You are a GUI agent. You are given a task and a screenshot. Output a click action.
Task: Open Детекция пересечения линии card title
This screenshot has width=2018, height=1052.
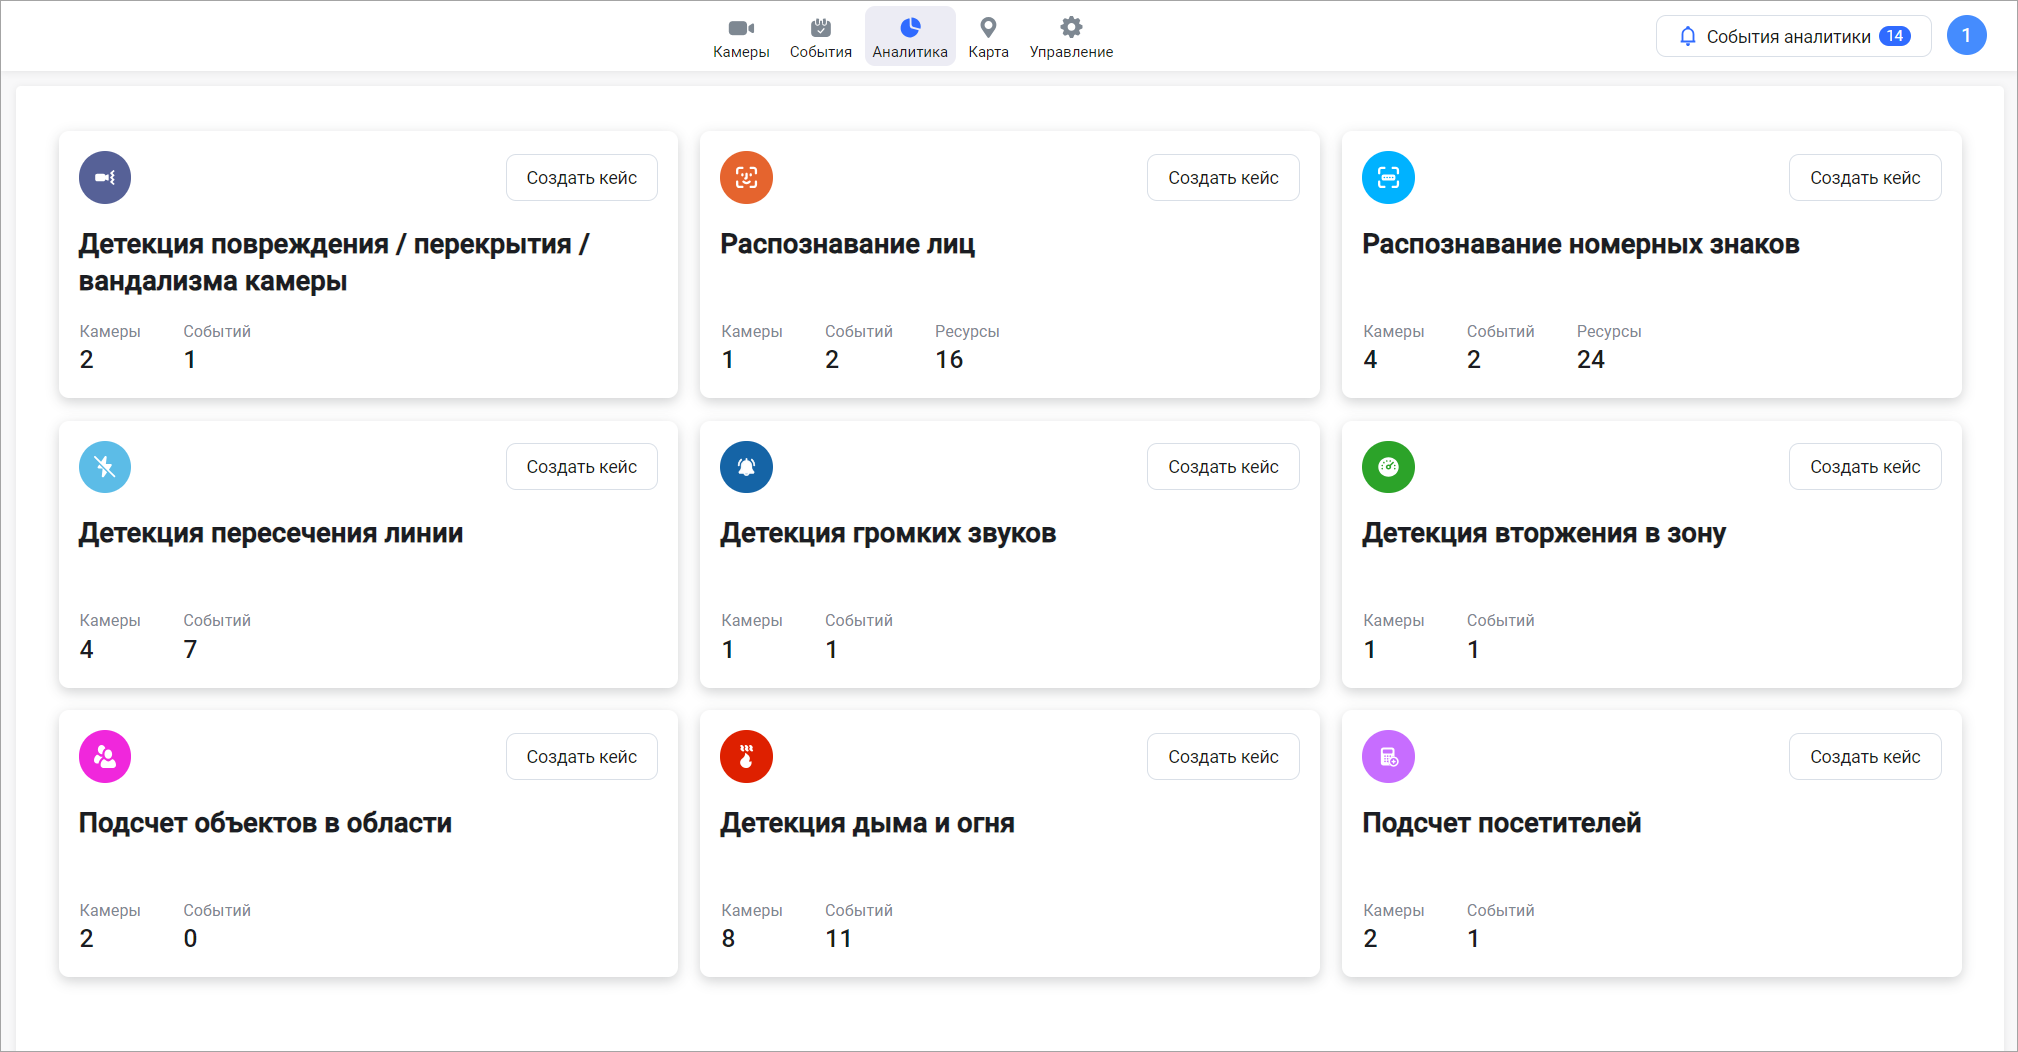tap(271, 534)
